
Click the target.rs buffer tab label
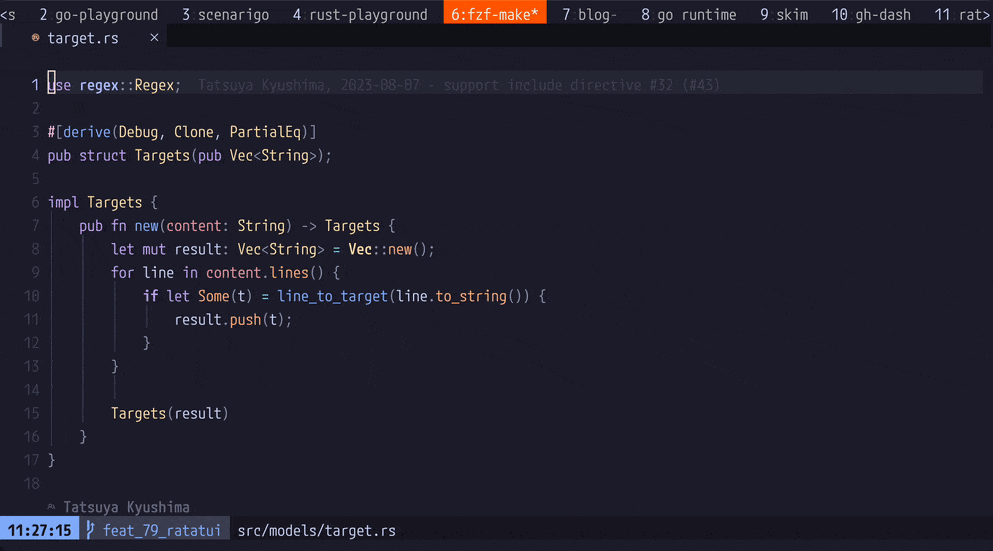coord(83,38)
